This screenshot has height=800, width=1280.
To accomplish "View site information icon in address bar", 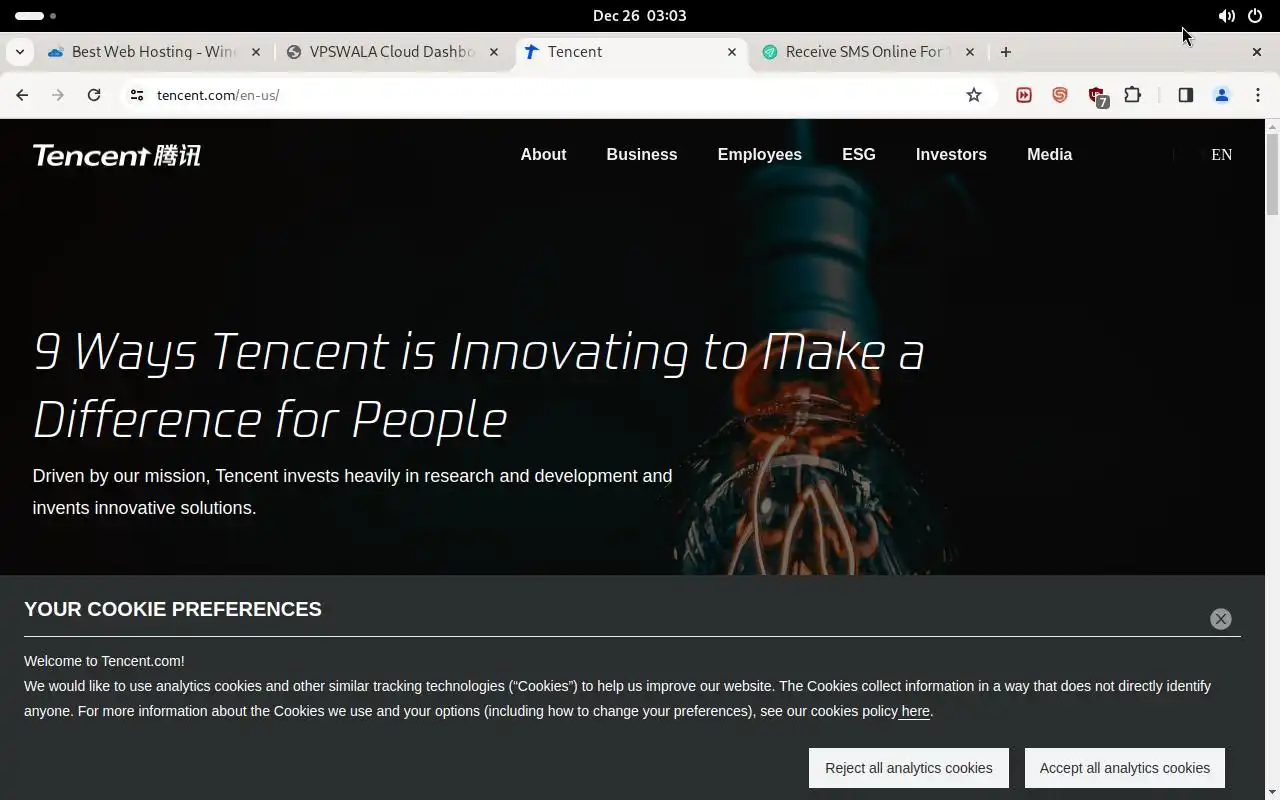I will (x=137, y=95).
